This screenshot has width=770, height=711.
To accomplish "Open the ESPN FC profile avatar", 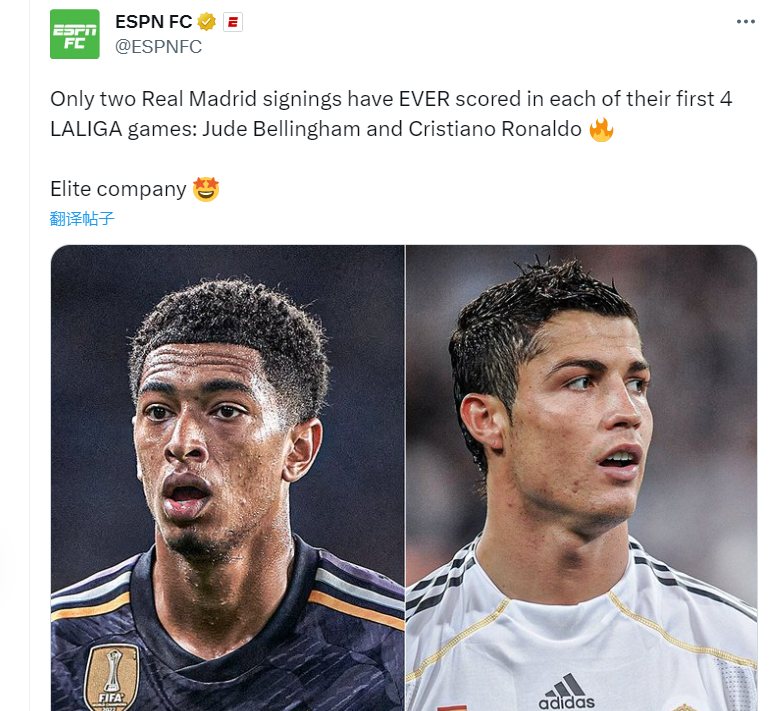I will [x=75, y=34].
